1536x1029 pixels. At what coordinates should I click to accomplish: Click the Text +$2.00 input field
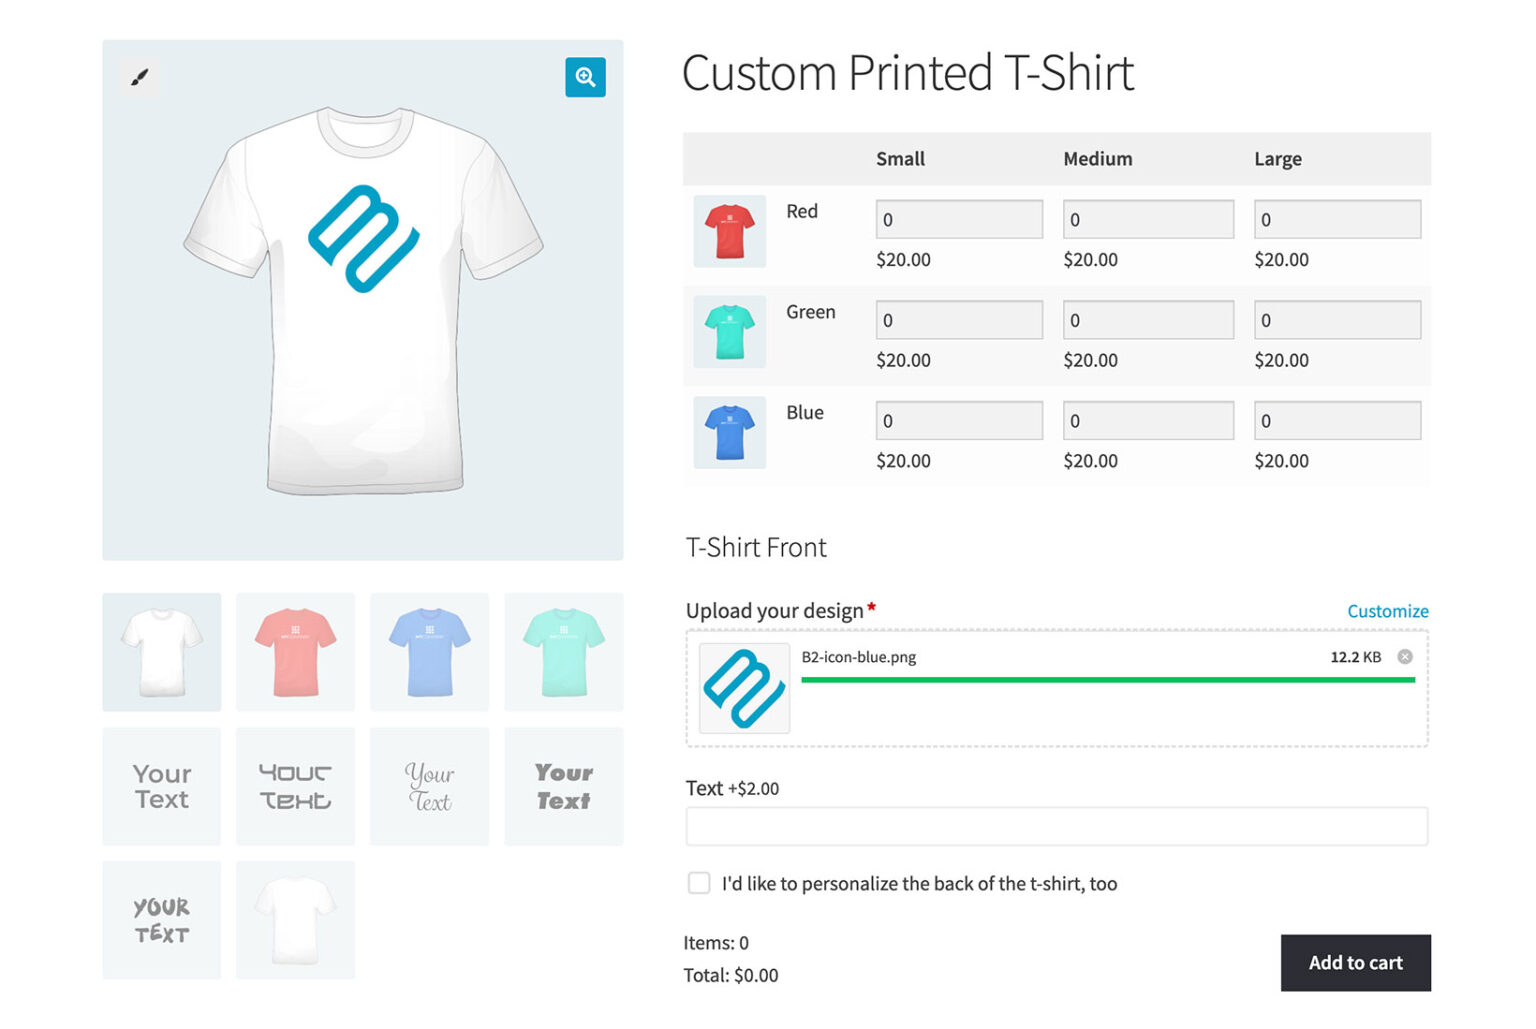pyautogui.click(x=1057, y=827)
